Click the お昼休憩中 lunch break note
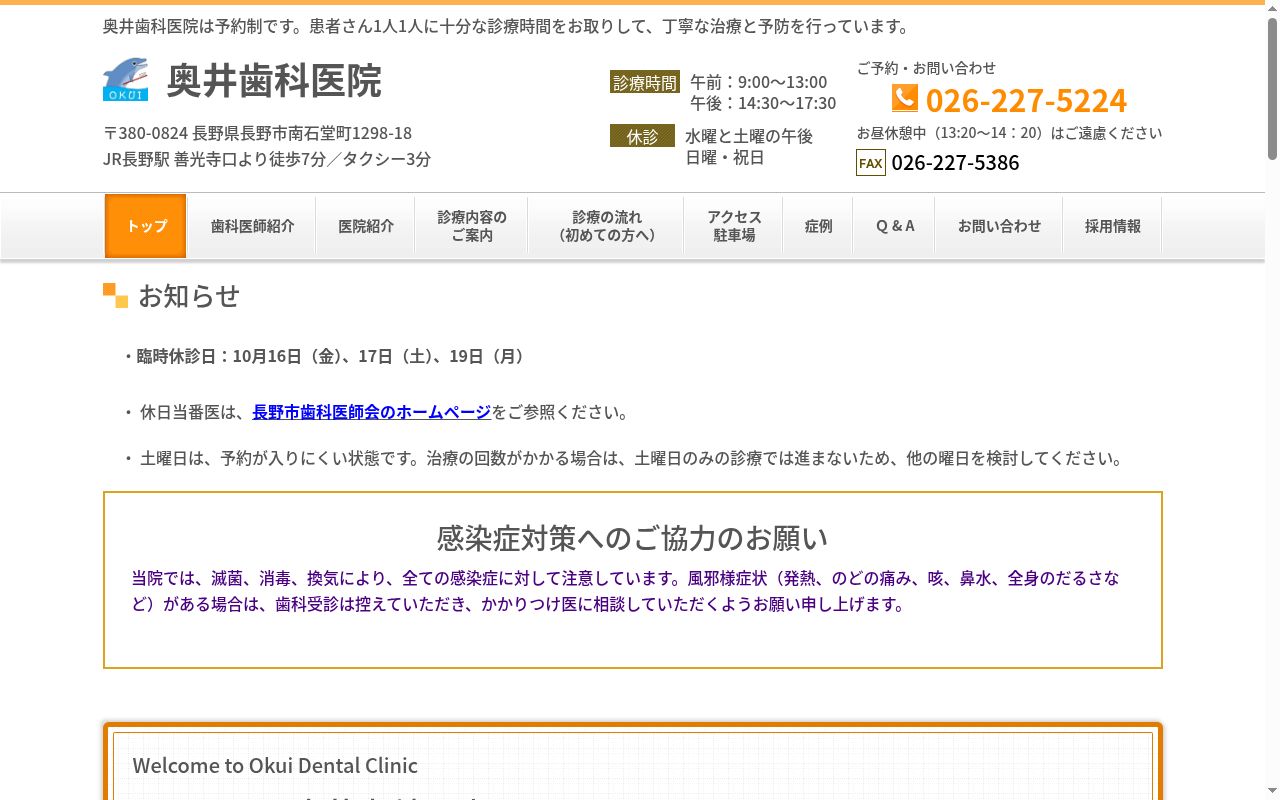This screenshot has width=1280, height=800. click(1009, 133)
